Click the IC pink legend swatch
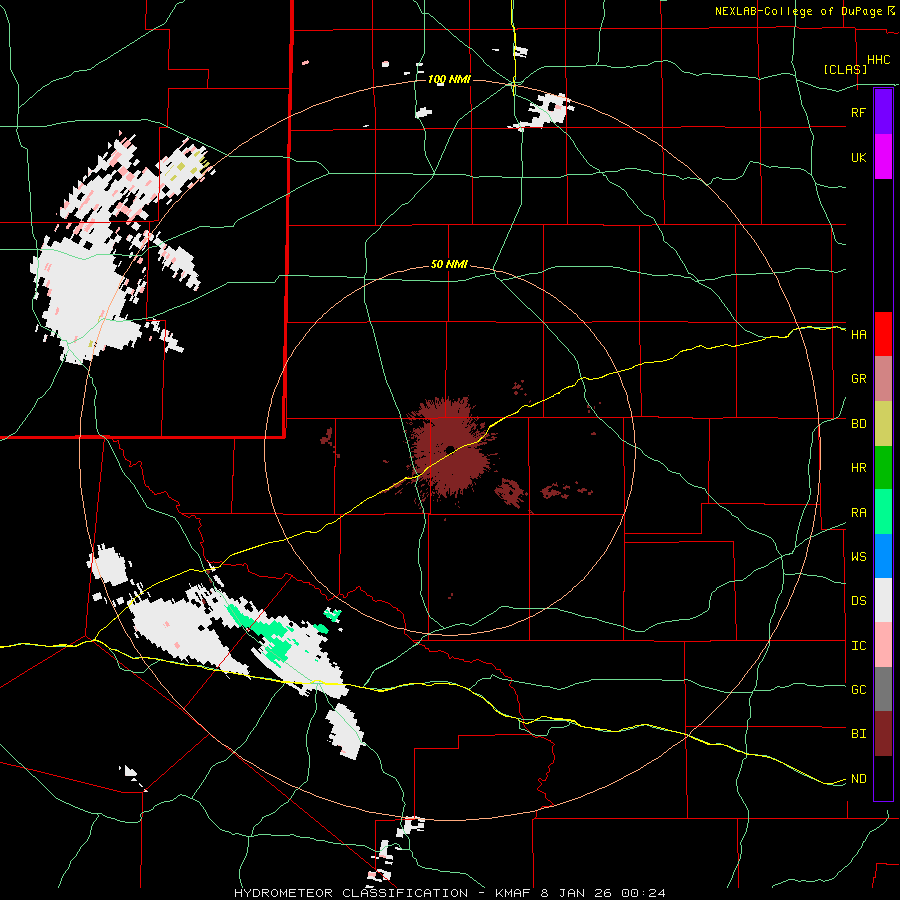Viewport: 900px width, 900px height. coord(883,645)
